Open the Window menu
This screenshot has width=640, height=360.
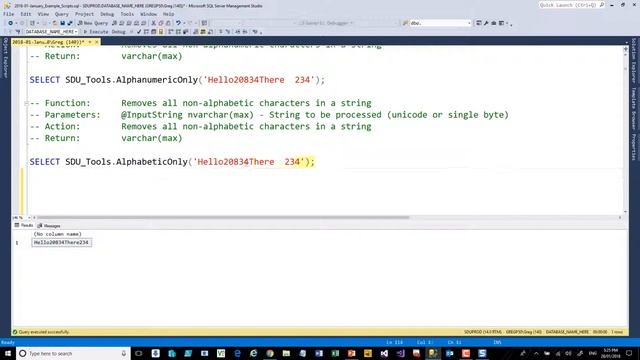click(x=148, y=14)
